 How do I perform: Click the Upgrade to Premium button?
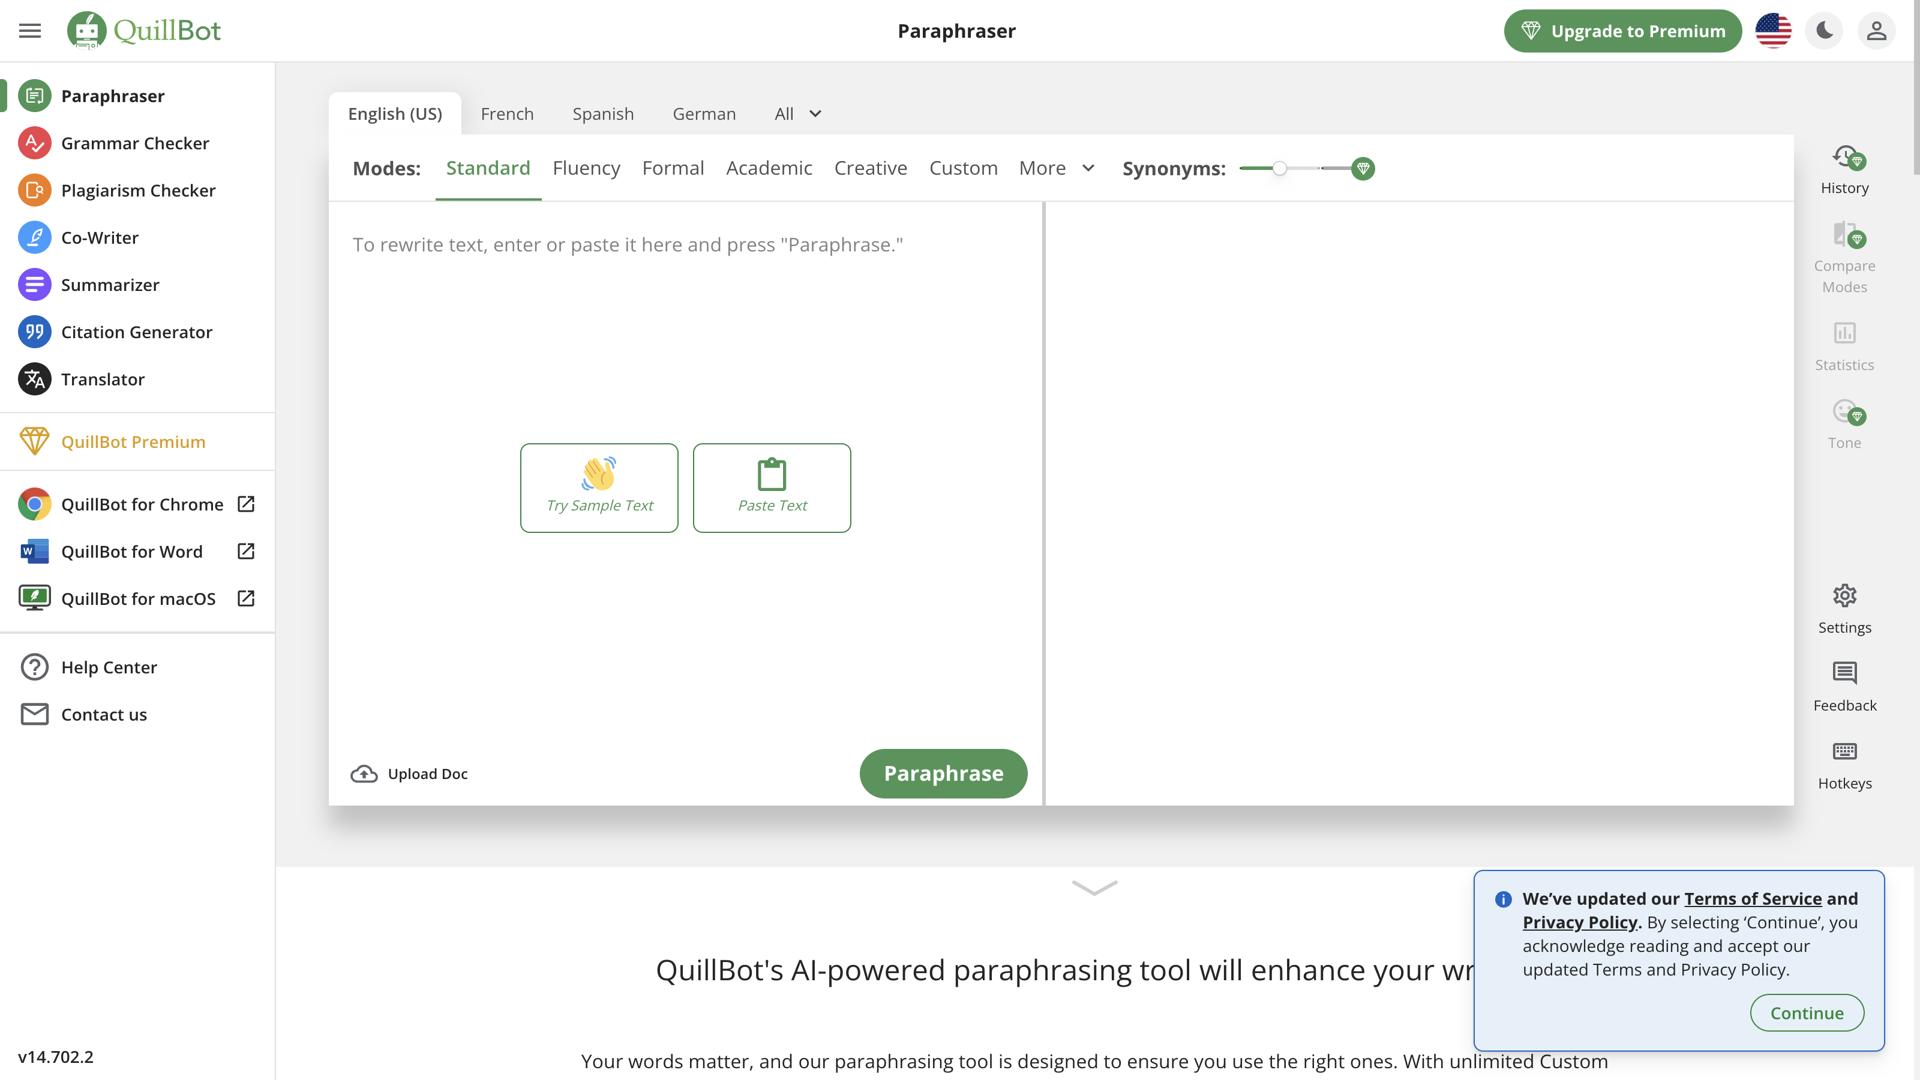[x=1622, y=31]
